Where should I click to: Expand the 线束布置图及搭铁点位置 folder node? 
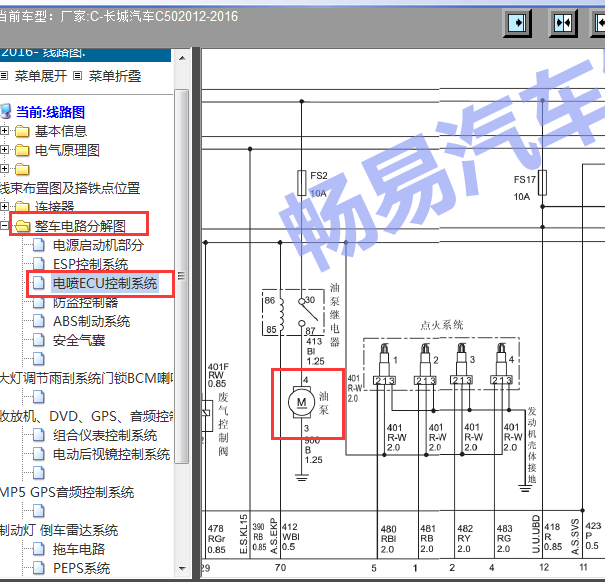4,169
